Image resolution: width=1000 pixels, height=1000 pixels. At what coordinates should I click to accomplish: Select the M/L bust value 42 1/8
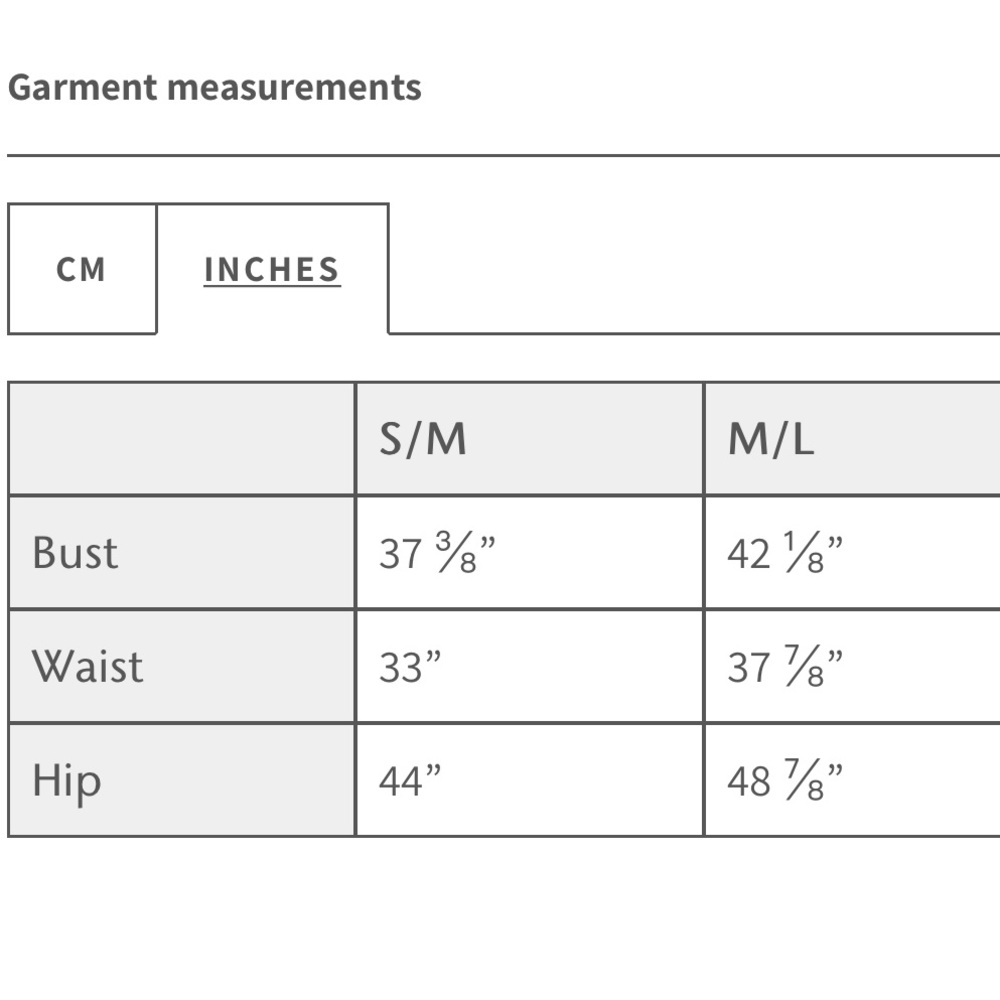pos(785,552)
